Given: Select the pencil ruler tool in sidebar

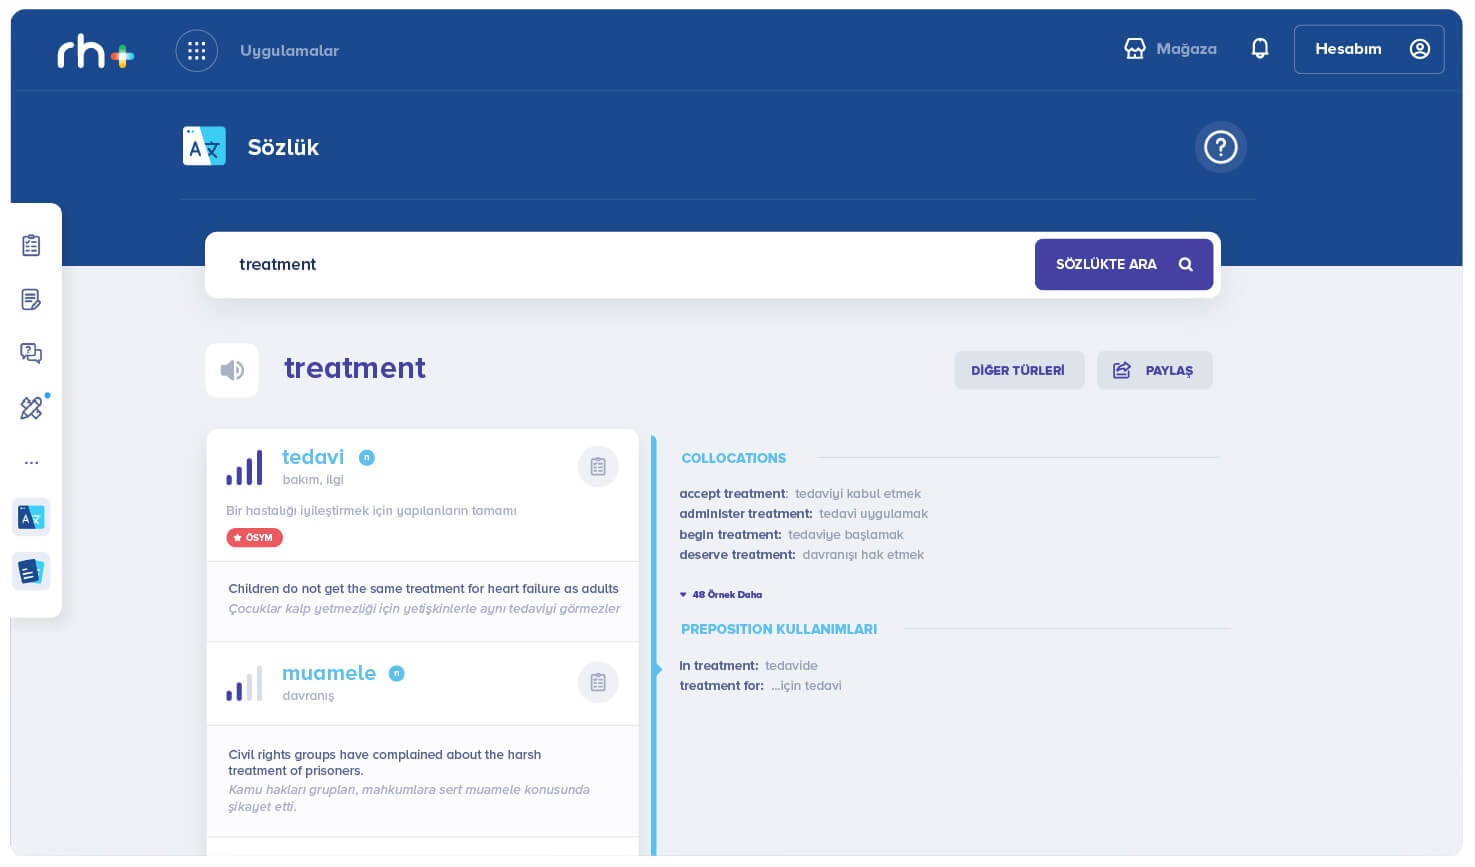Looking at the screenshot, I should click(x=31, y=408).
